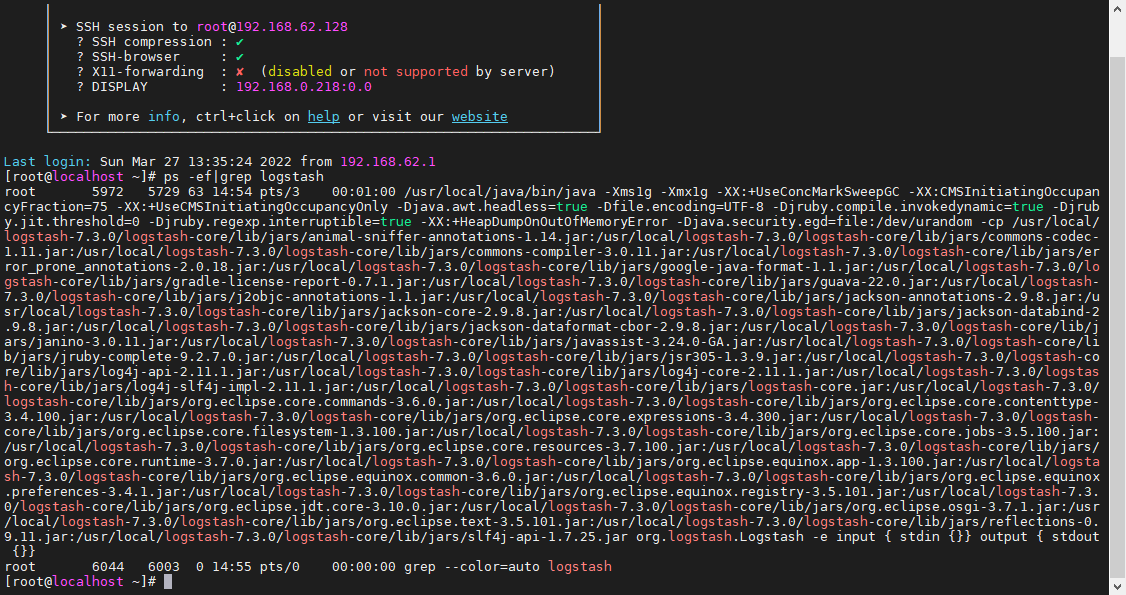Place cursor at the last shell prompt
The width and height of the screenshot is (1126, 595).
pos(168,581)
